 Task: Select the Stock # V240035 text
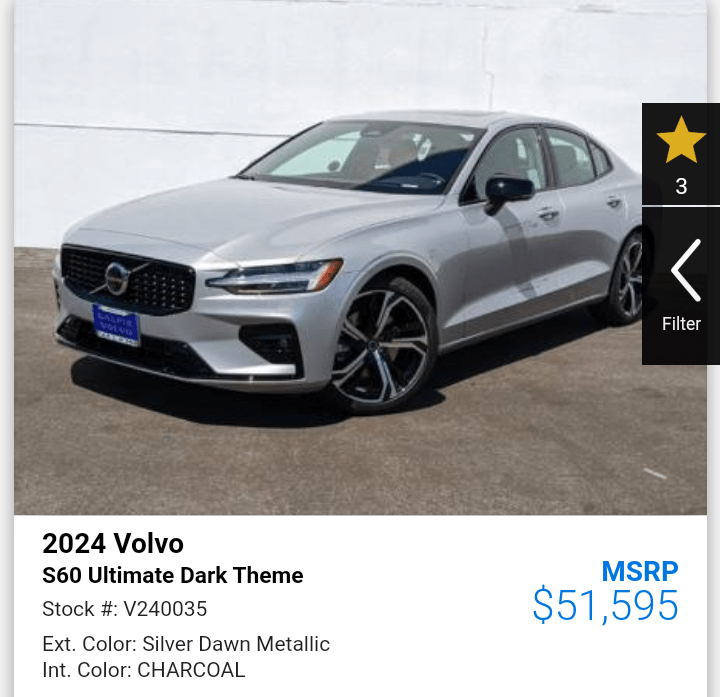pos(124,609)
